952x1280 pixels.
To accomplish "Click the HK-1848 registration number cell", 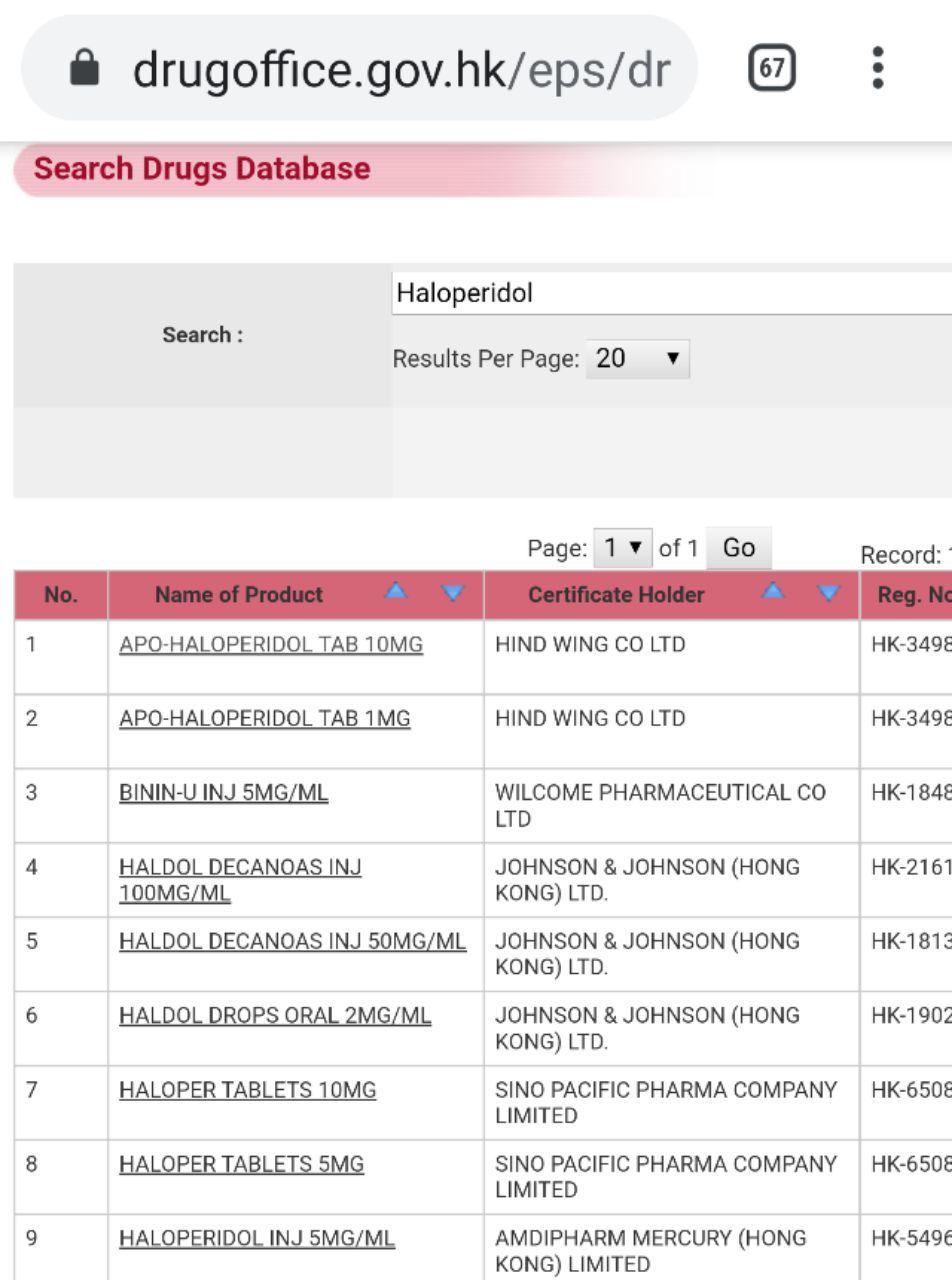I will click(x=906, y=806).
